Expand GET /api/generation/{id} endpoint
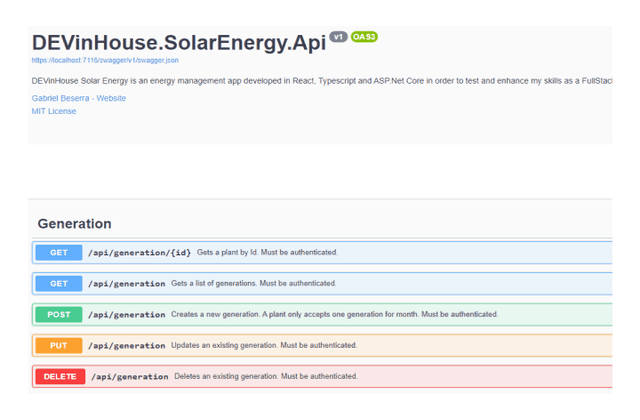The image size is (640, 420). point(322,253)
